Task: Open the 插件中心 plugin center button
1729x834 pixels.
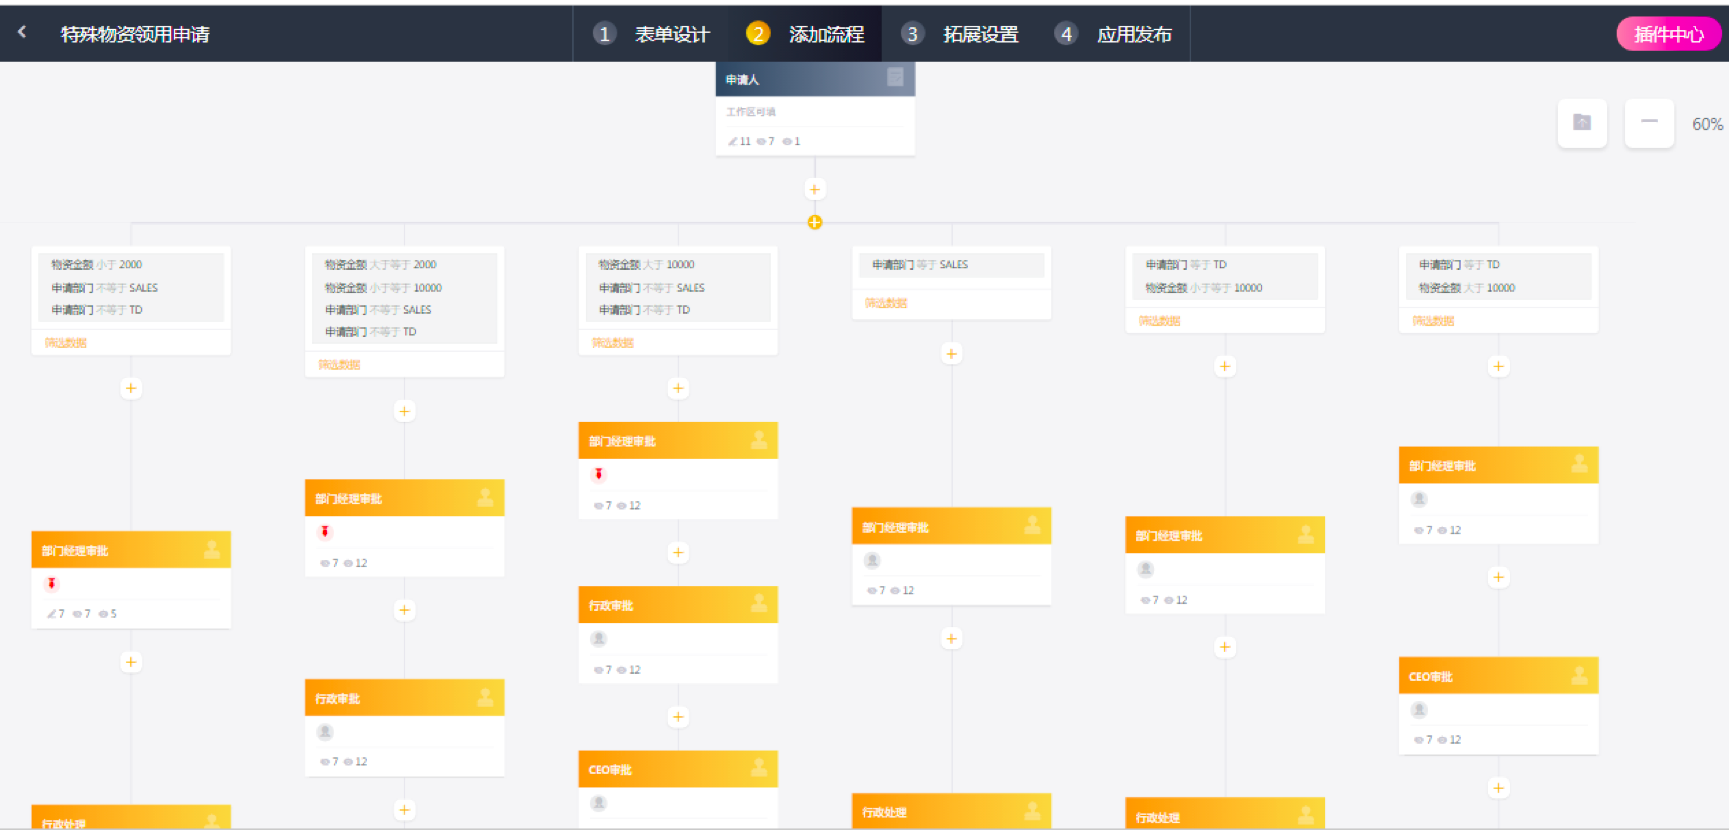Action: tap(1668, 34)
